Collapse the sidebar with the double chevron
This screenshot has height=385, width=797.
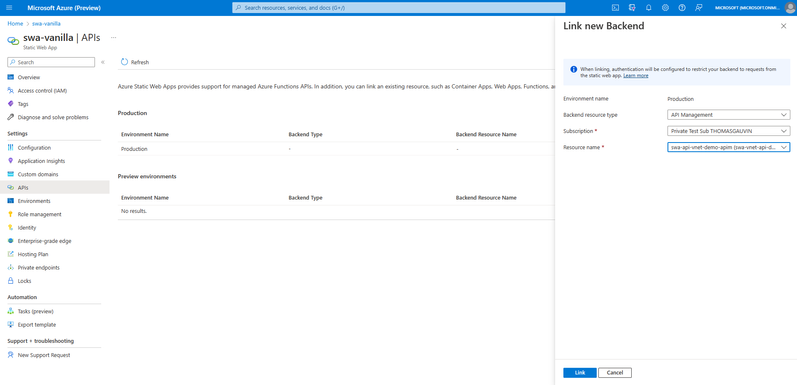[x=103, y=62]
